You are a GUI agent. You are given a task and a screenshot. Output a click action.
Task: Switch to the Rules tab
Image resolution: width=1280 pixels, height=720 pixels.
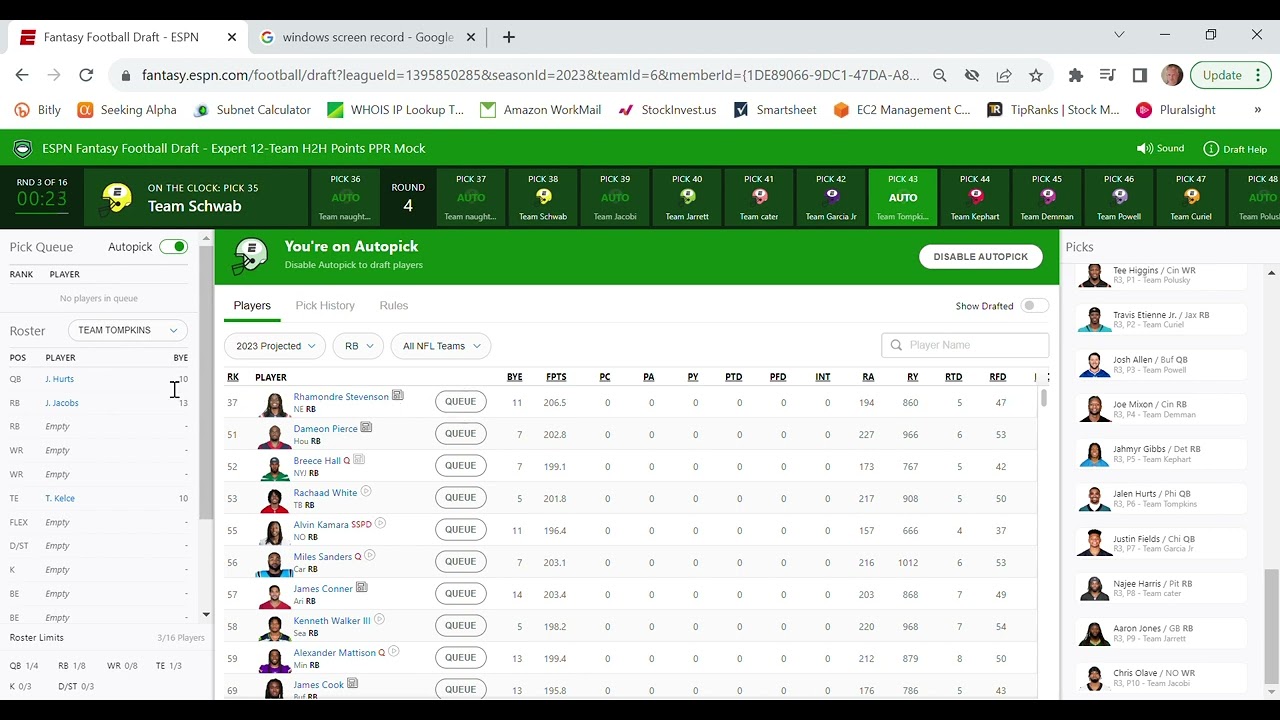tap(394, 306)
